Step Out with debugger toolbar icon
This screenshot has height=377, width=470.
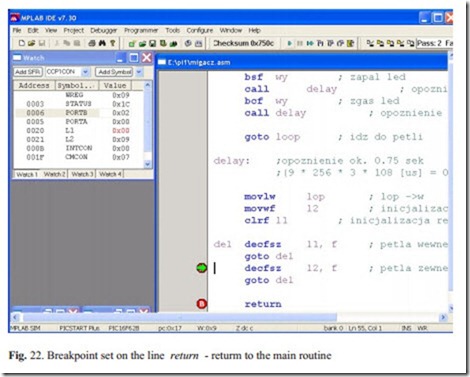coord(340,43)
